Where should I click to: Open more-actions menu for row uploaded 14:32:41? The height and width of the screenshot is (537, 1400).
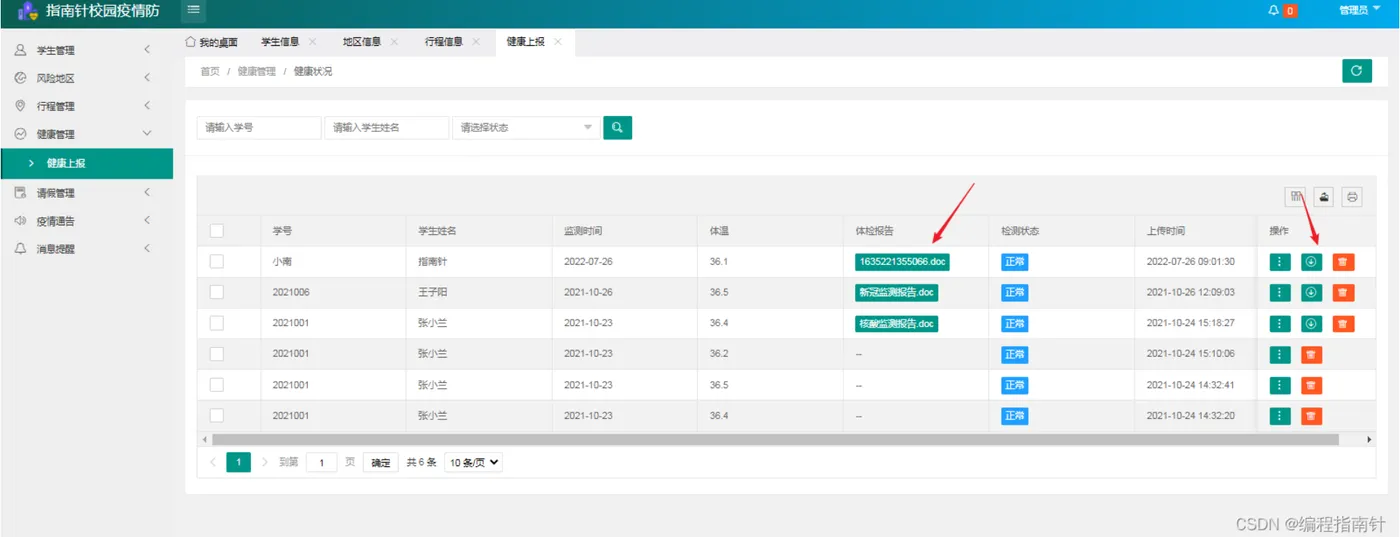click(x=1280, y=385)
